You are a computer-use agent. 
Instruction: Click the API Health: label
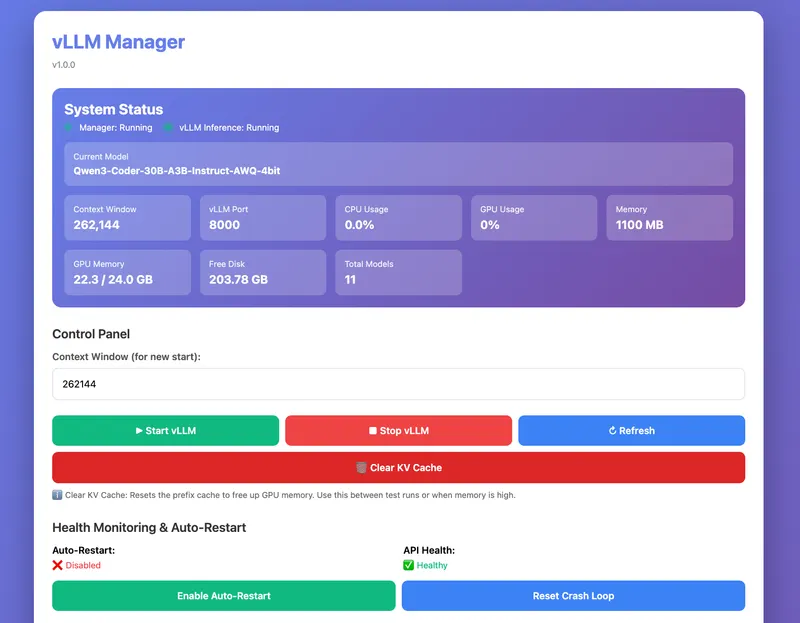coord(429,550)
